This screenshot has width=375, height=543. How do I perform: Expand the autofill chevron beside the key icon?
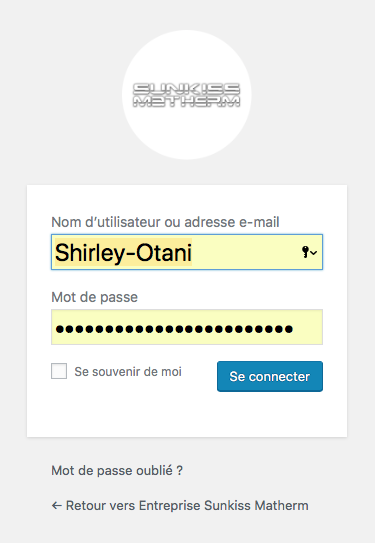click(314, 253)
